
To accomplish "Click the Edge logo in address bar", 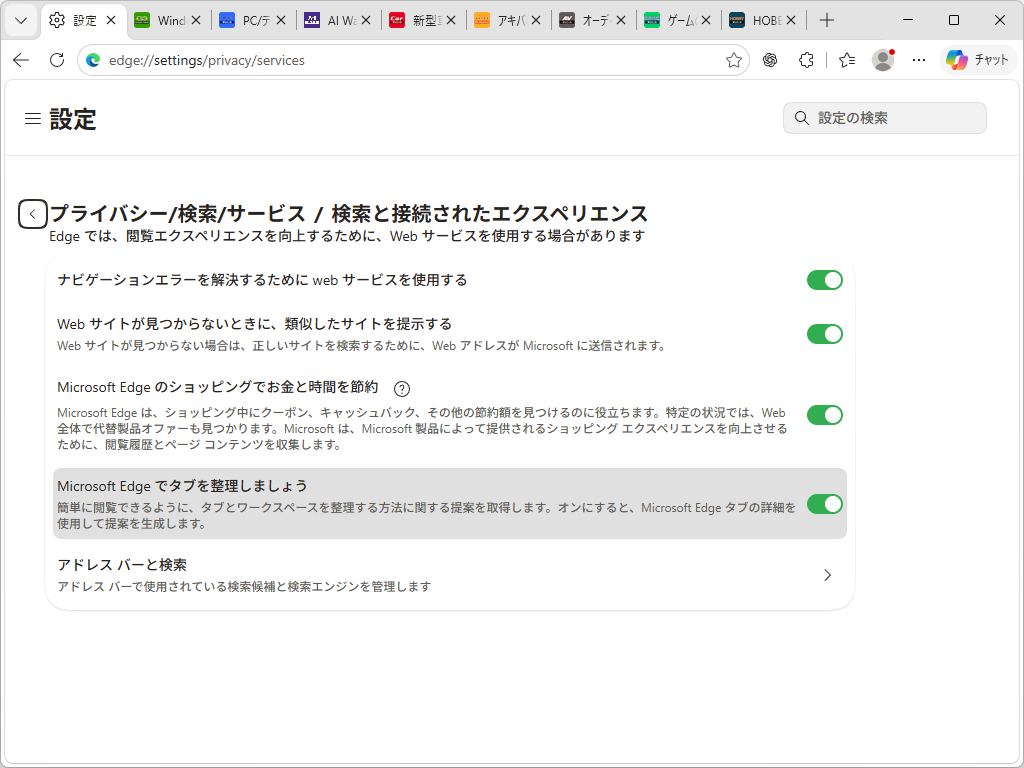I will tap(93, 60).
